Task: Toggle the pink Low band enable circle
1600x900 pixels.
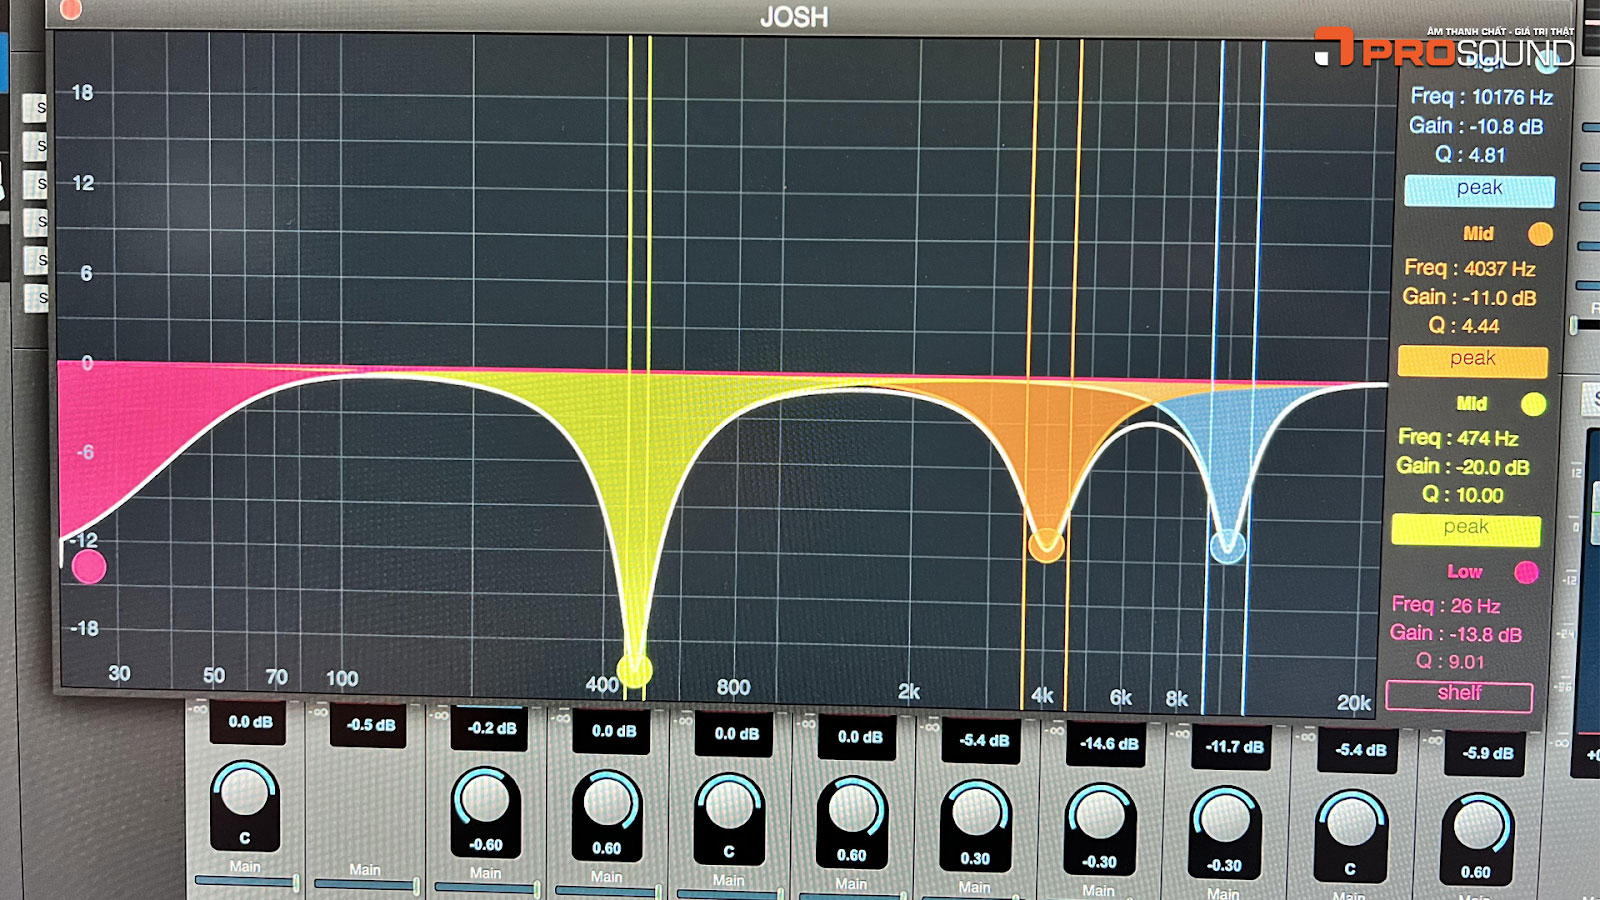Action: click(1526, 572)
